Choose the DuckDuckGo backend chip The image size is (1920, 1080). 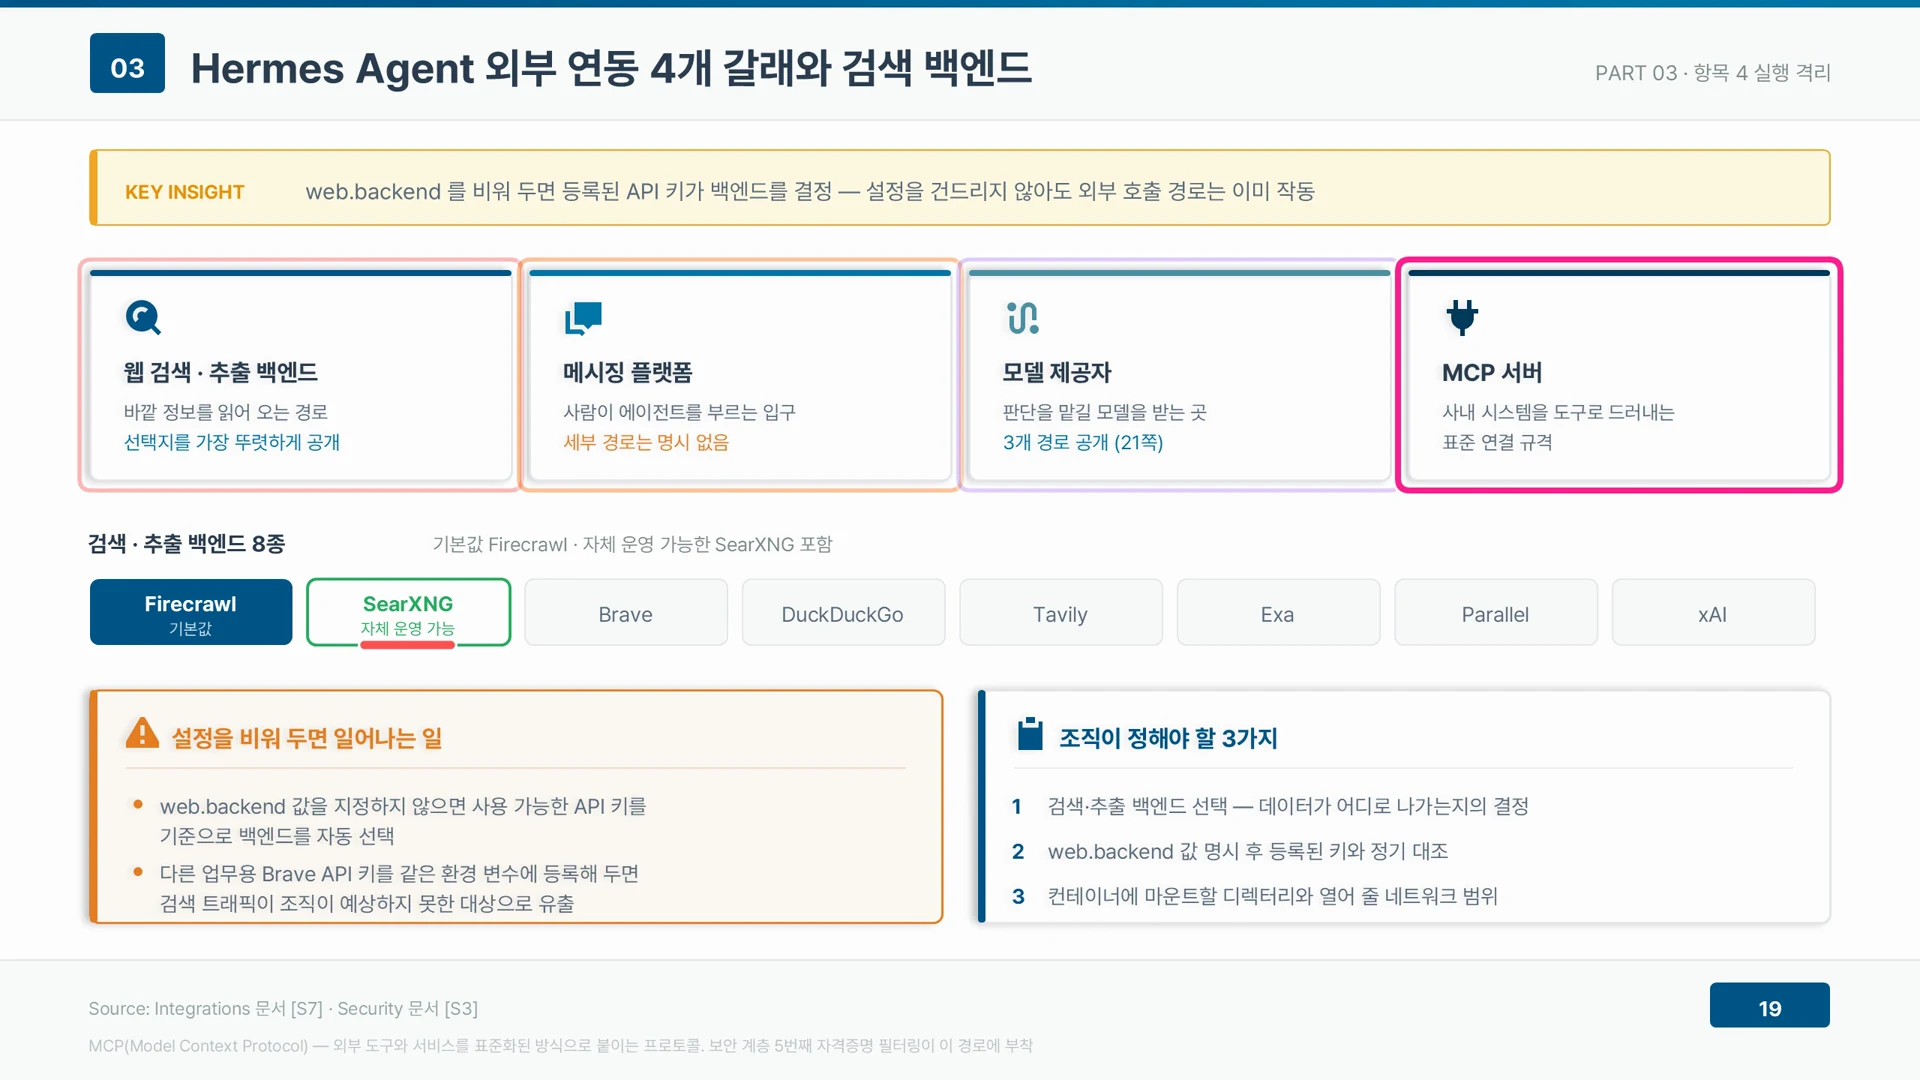coord(843,612)
